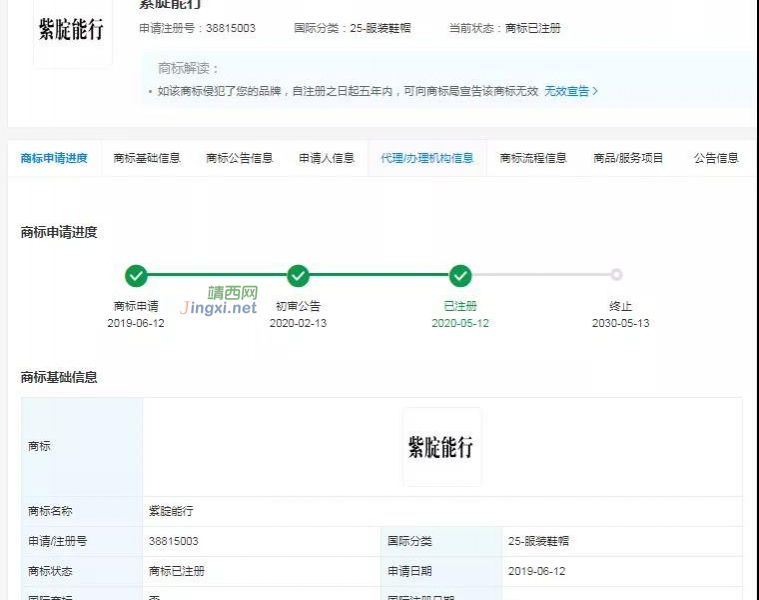Click the 商标解读 heading
Viewport: 759px width, 600px height.
(x=188, y=68)
